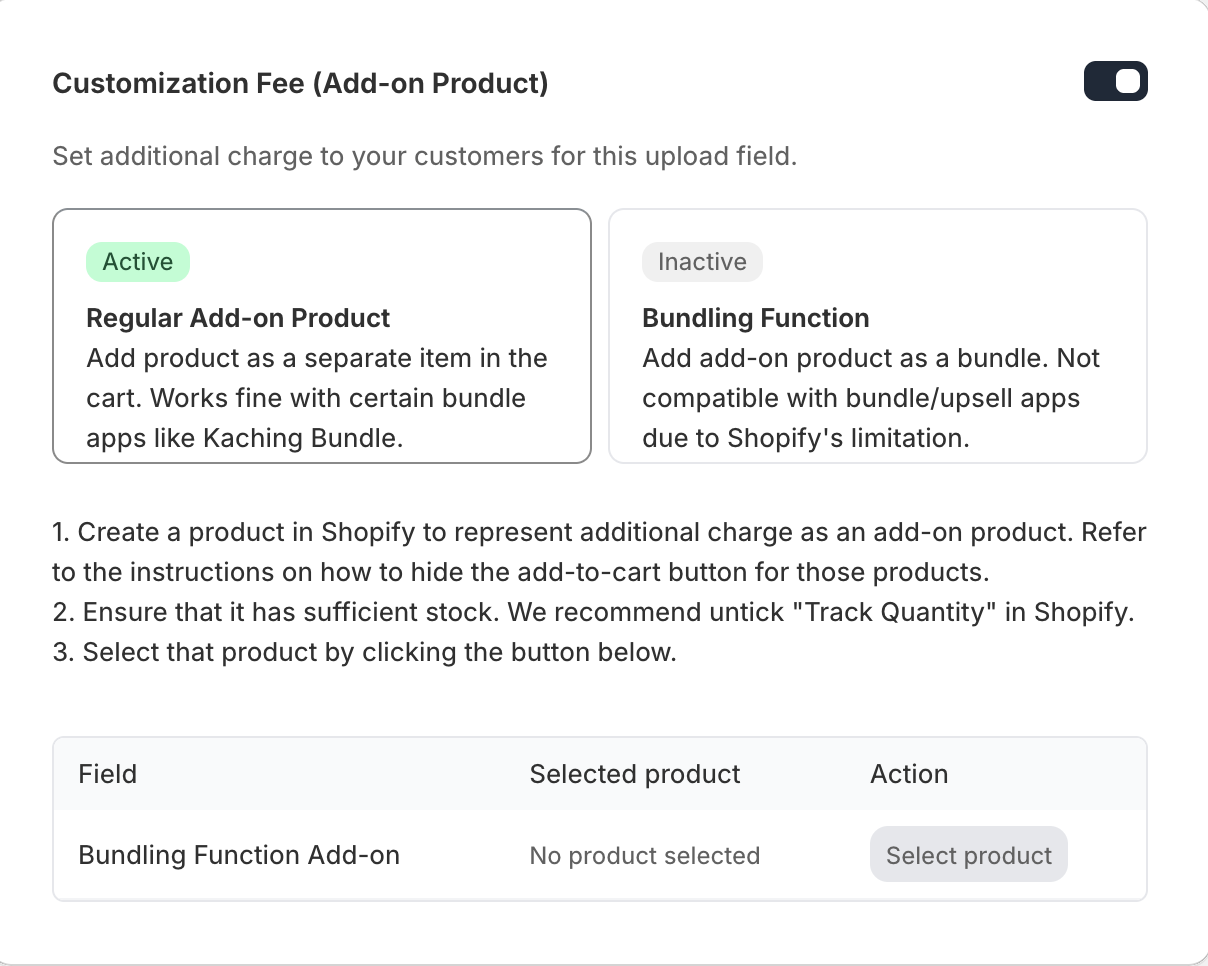Click the Action column header
This screenshot has height=966, width=1208.
pyautogui.click(x=909, y=774)
